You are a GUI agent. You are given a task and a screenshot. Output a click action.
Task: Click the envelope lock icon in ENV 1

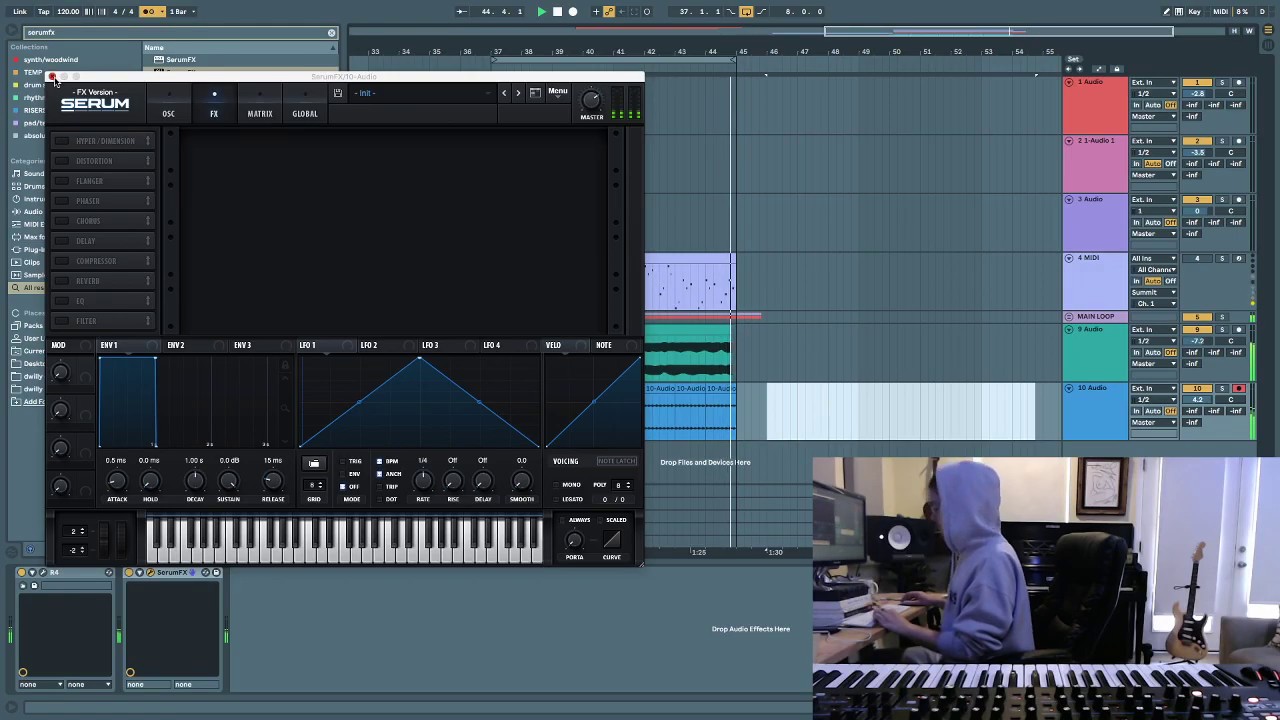285,366
